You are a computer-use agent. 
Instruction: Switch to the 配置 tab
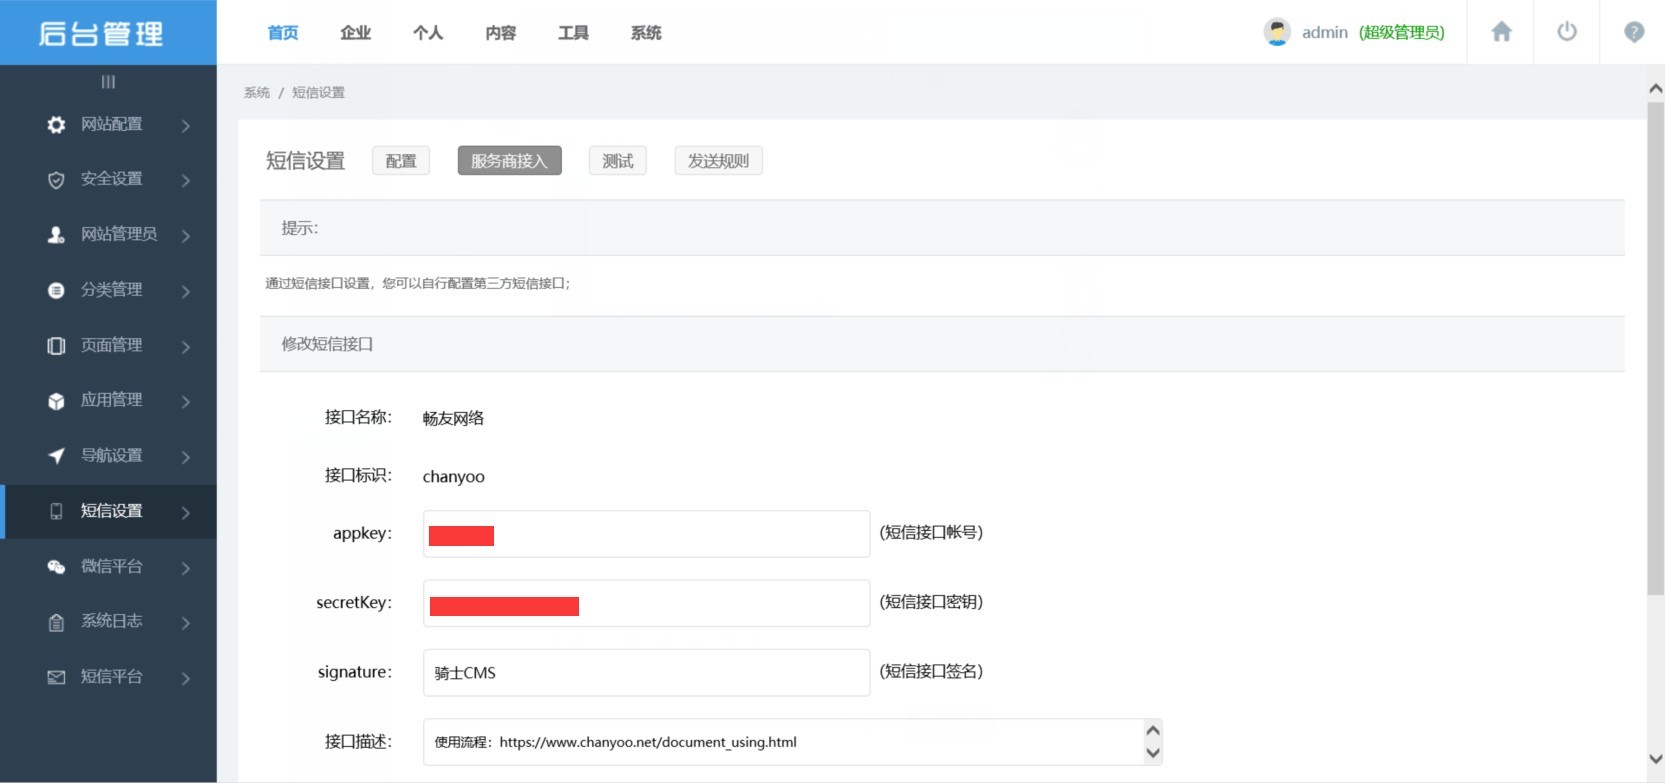pos(401,161)
